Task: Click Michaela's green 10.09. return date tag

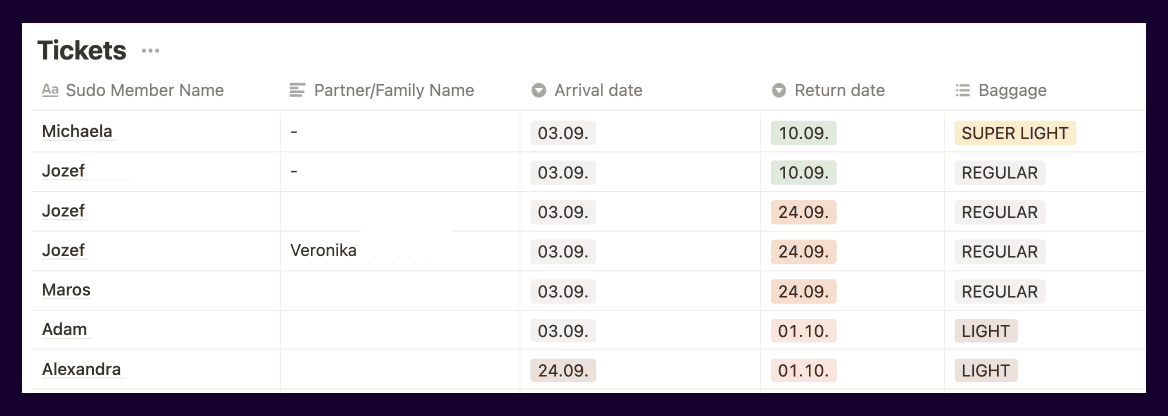Action: coord(804,133)
